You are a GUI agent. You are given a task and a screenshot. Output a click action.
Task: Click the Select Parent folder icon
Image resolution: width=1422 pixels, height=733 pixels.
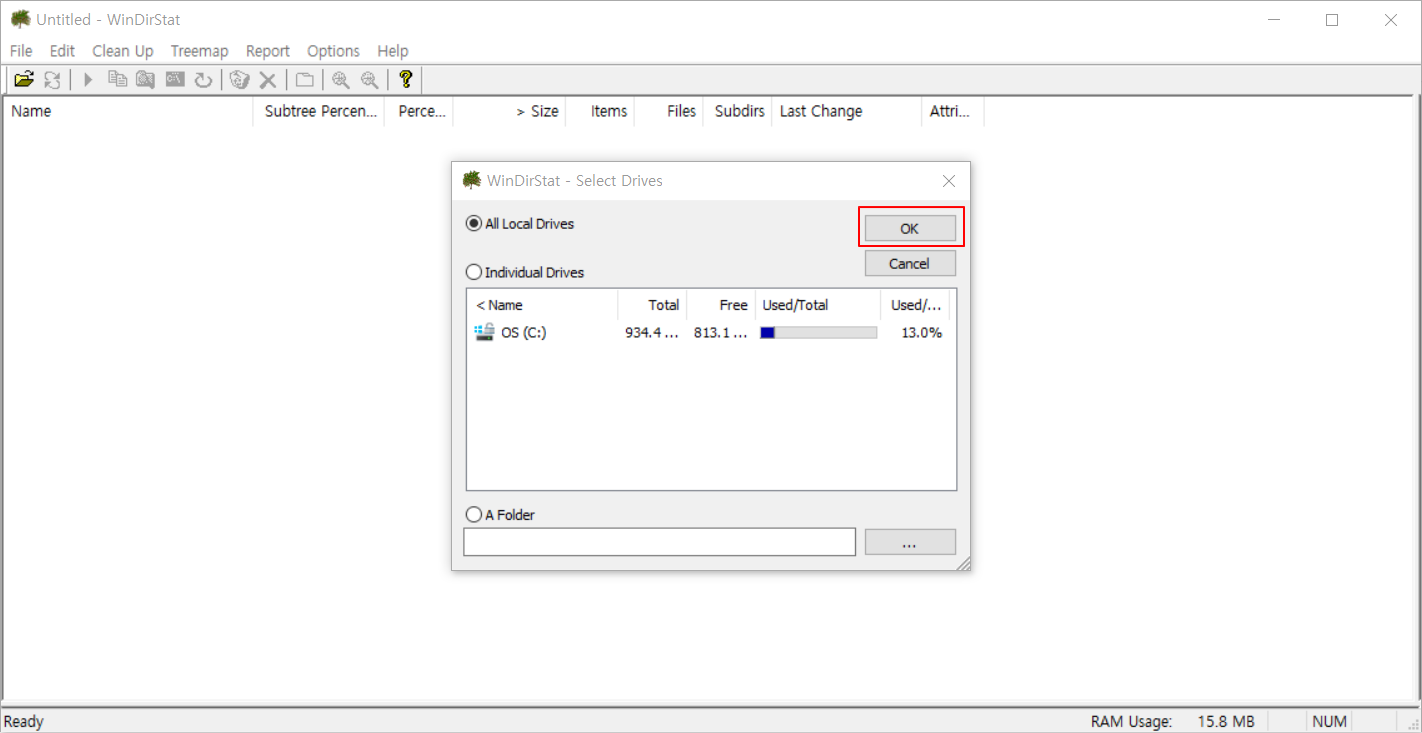click(304, 80)
